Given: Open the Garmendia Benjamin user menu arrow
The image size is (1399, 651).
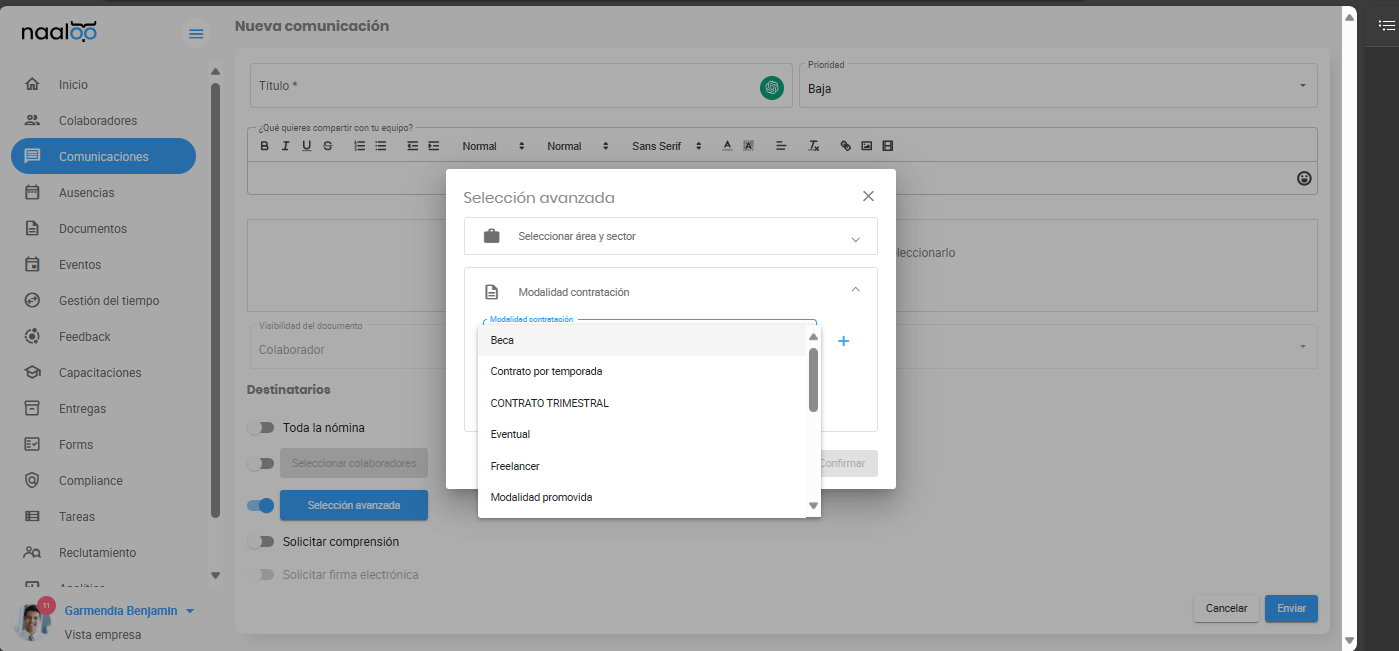Looking at the screenshot, I should 190,611.
